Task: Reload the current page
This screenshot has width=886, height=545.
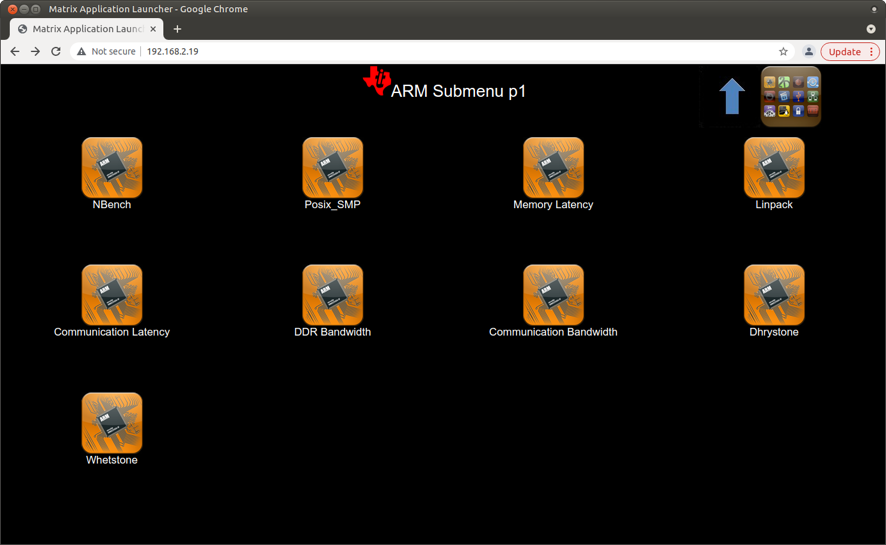Action: (56, 52)
